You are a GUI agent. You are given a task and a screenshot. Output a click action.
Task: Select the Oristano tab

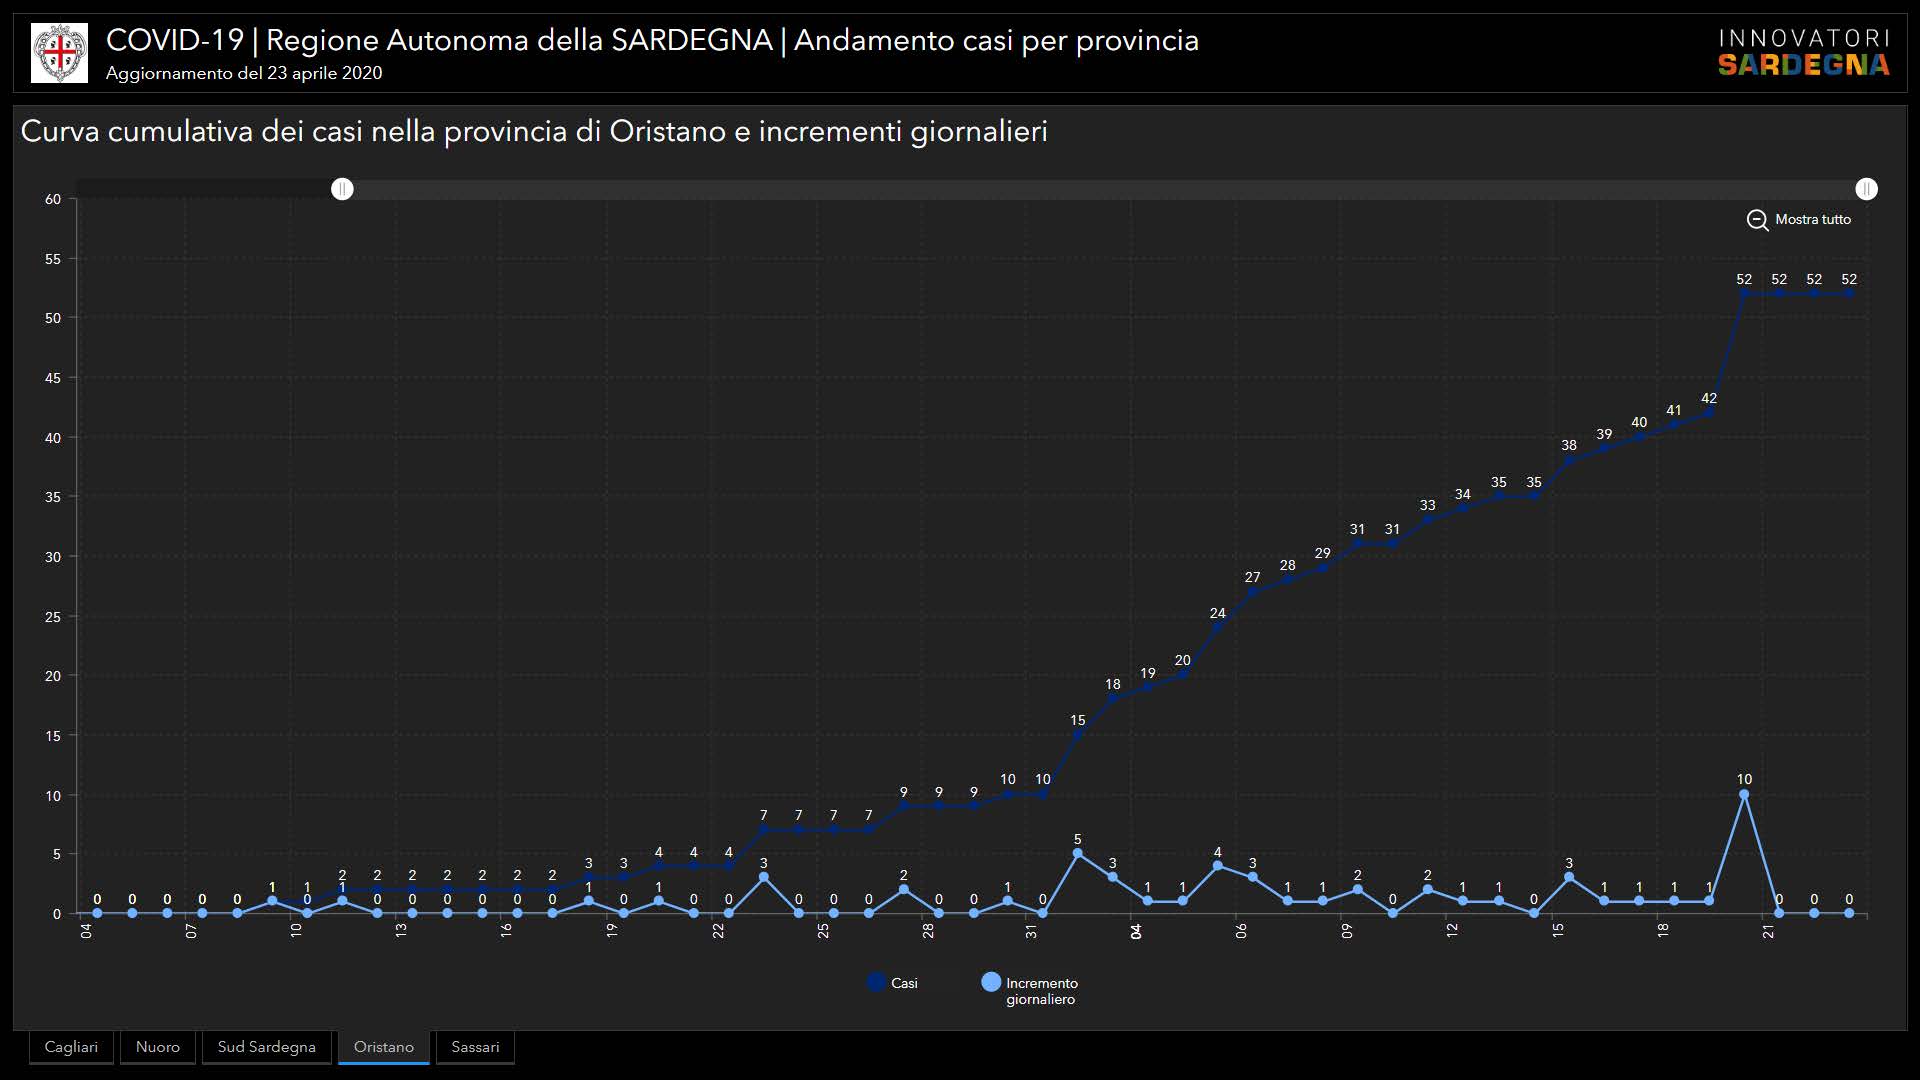tap(383, 1047)
